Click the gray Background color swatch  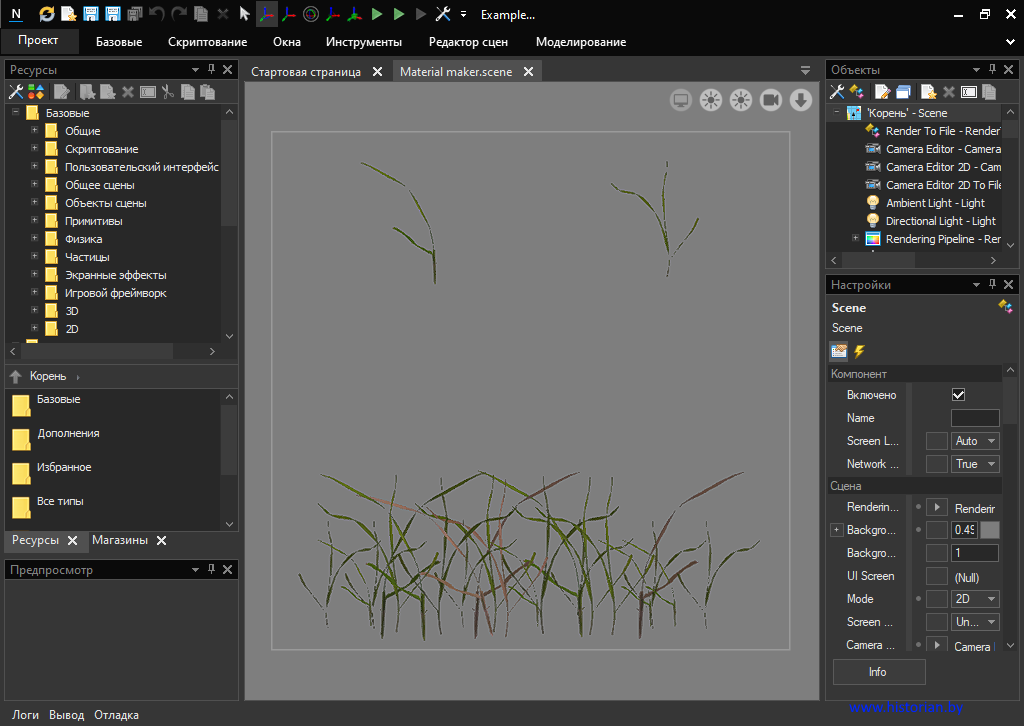(x=989, y=530)
